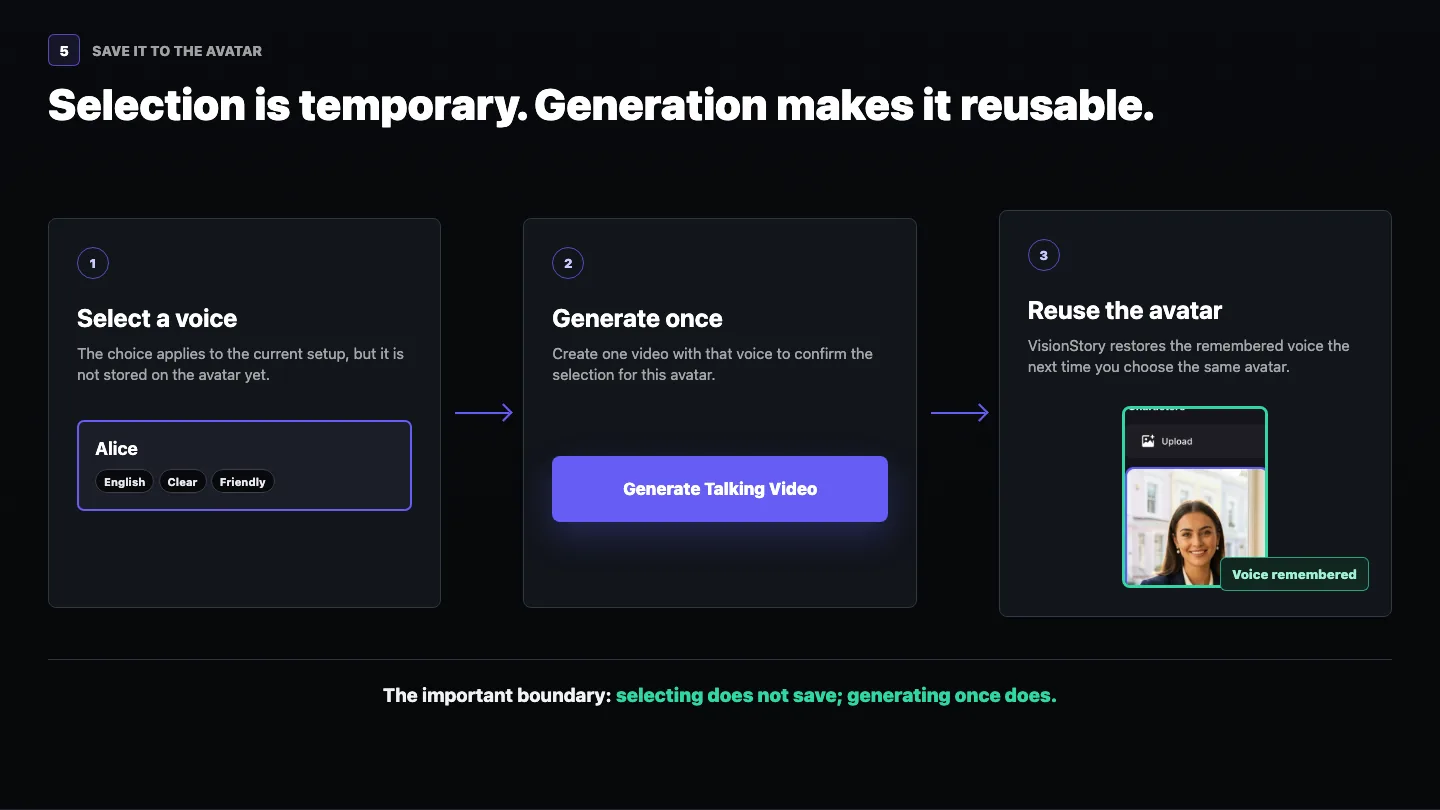
Task: Click the circled number 3 icon
Action: point(1044,255)
